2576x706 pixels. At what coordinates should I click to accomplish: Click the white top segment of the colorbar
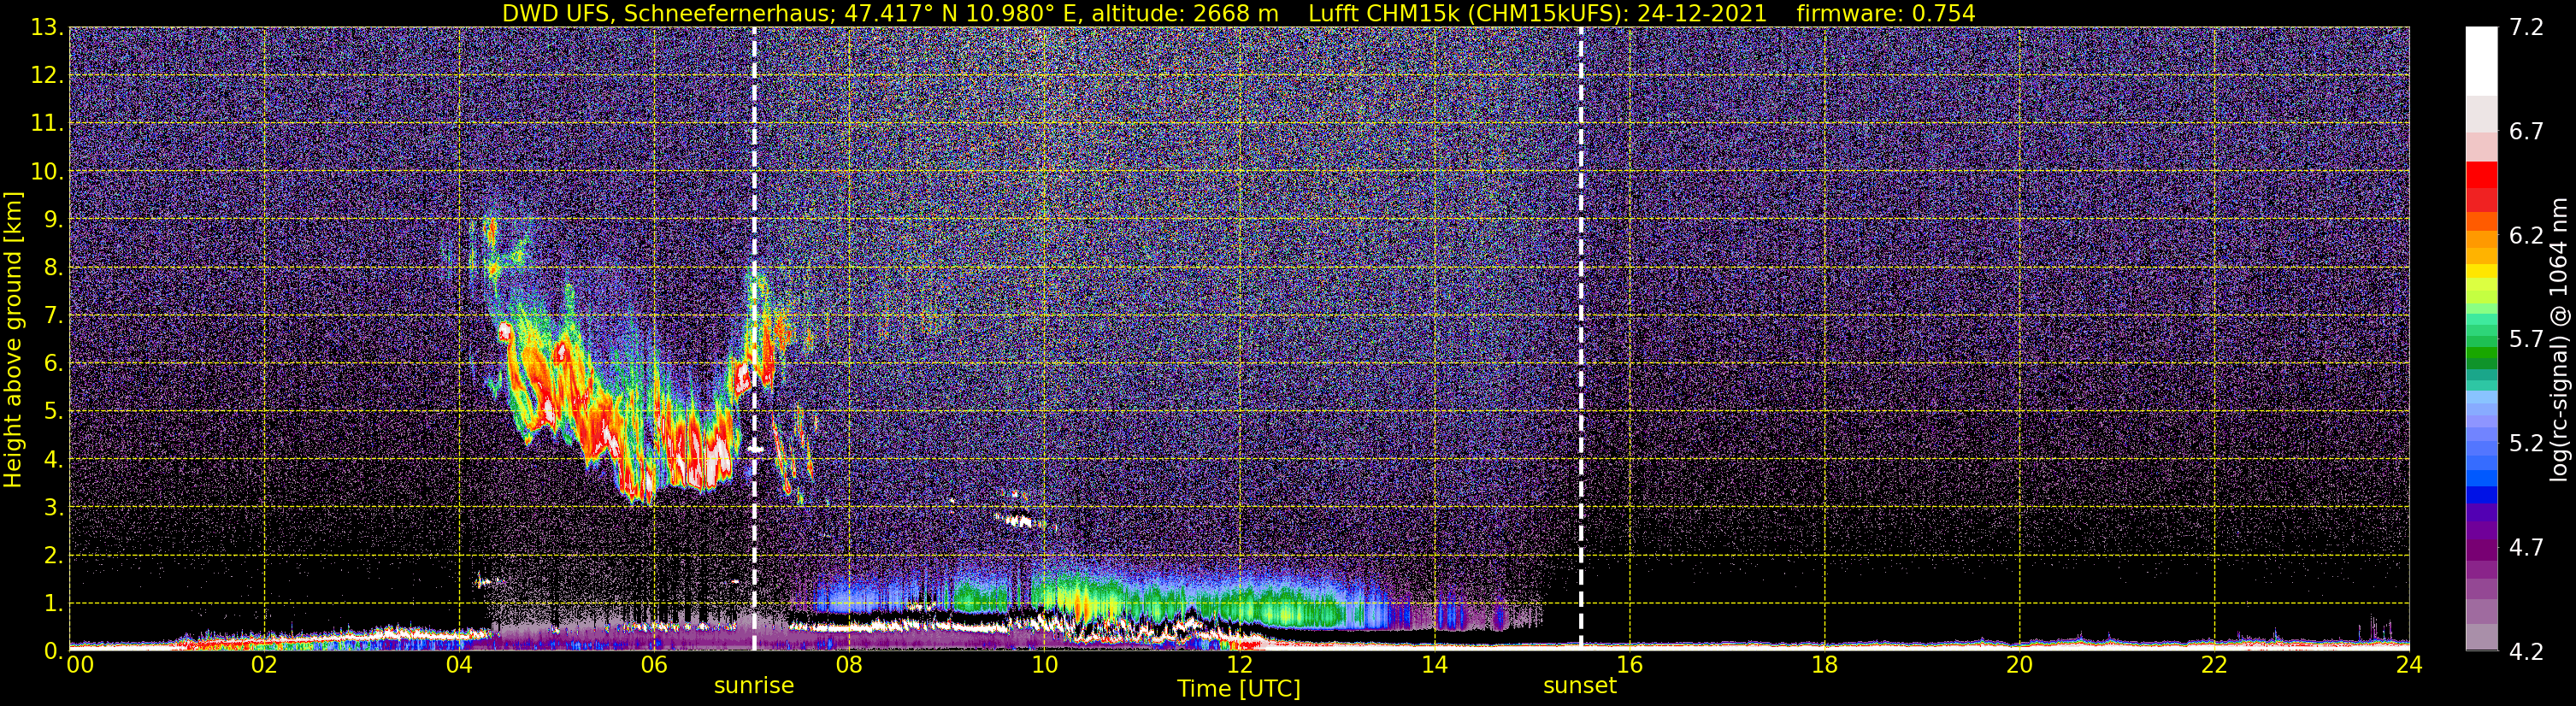(x=2481, y=61)
